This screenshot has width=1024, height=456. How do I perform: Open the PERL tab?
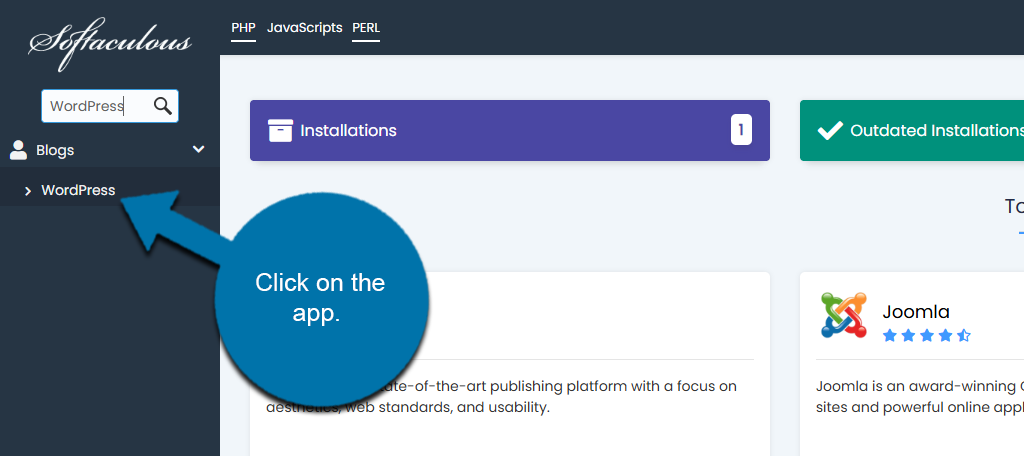pyautogui.click(x=366, y=28)
